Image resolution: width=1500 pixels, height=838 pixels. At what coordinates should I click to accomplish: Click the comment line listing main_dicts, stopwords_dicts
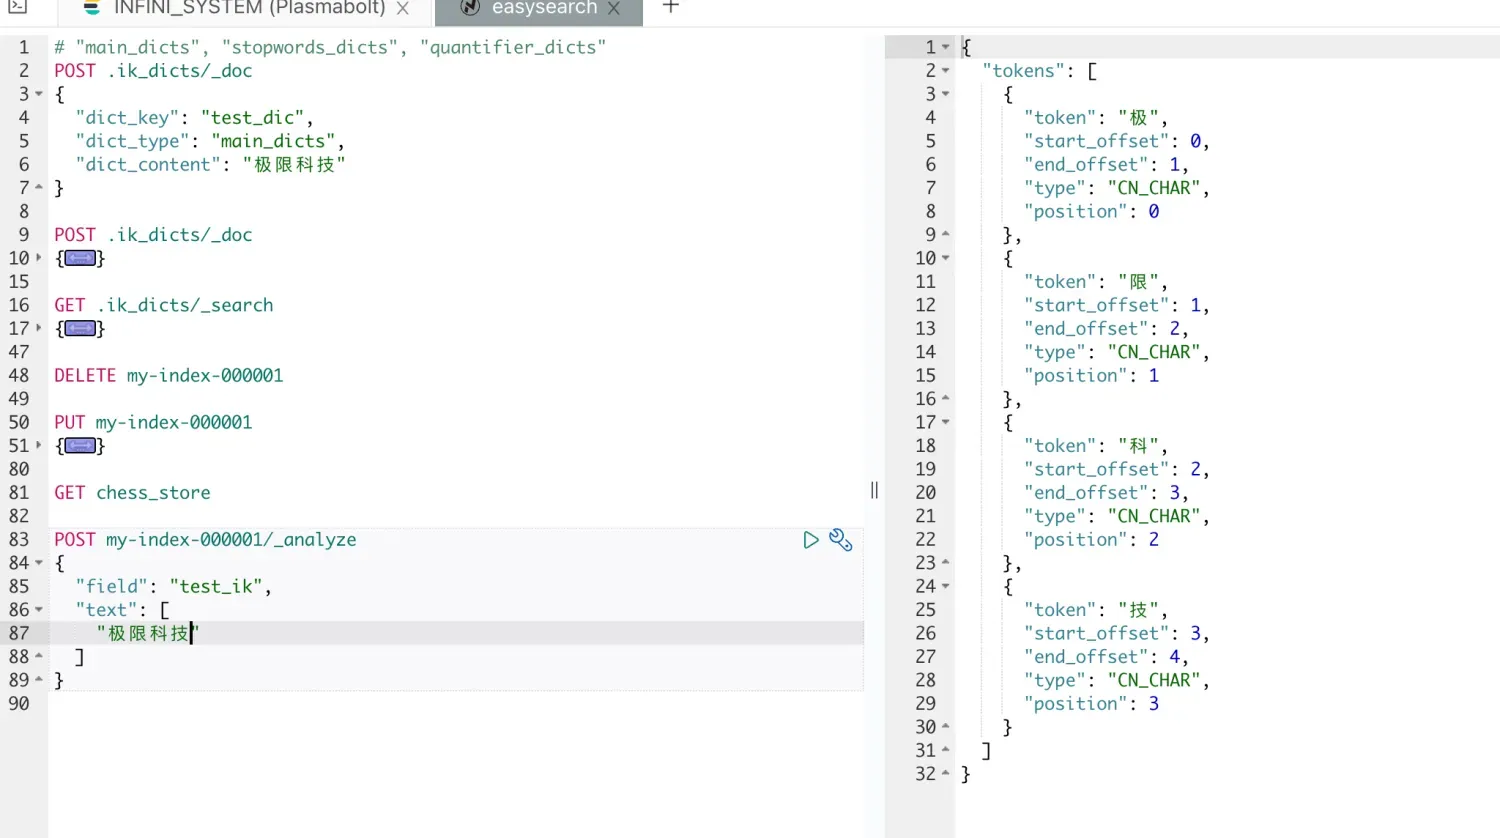click(330, 47)
